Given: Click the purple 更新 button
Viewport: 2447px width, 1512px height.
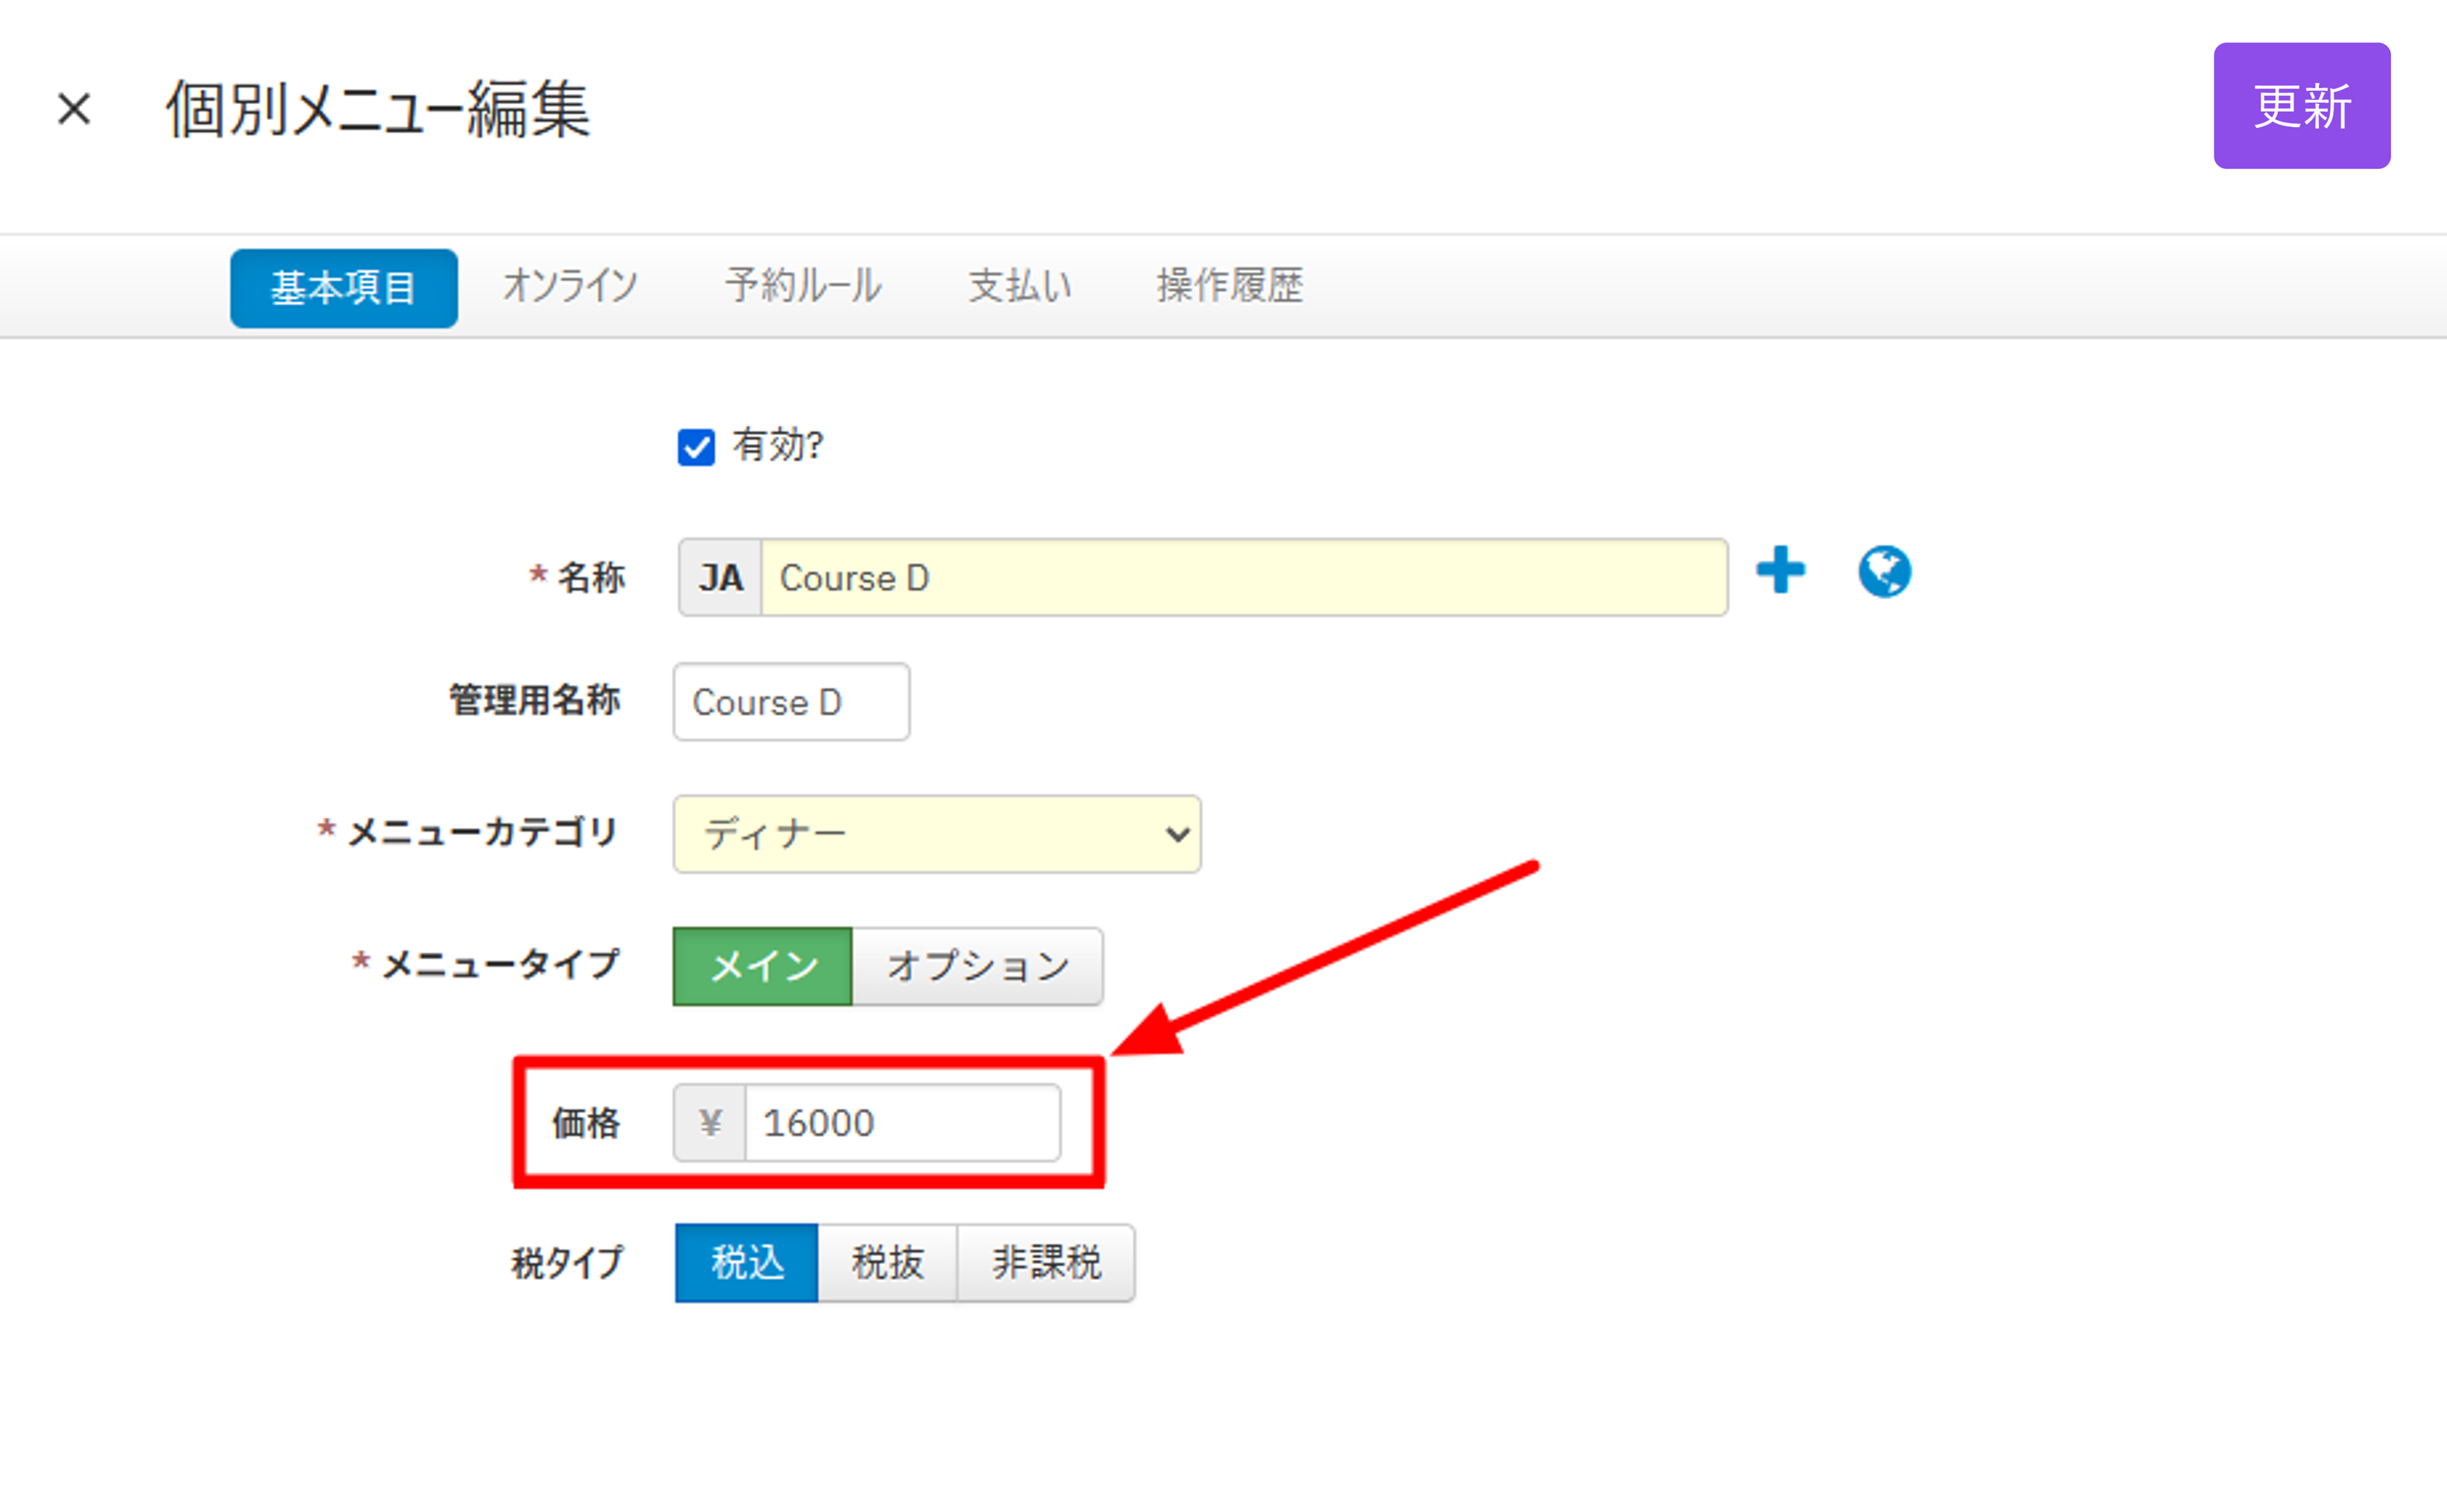Looking at the screenshot, I should click(2301, 106).
